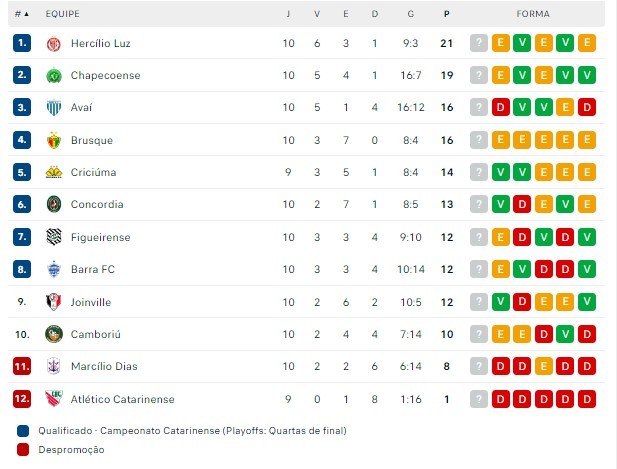Click the blue Qualificado legend swatch
The height and width of the screenshot is (469, 617).
coord(23,431)
